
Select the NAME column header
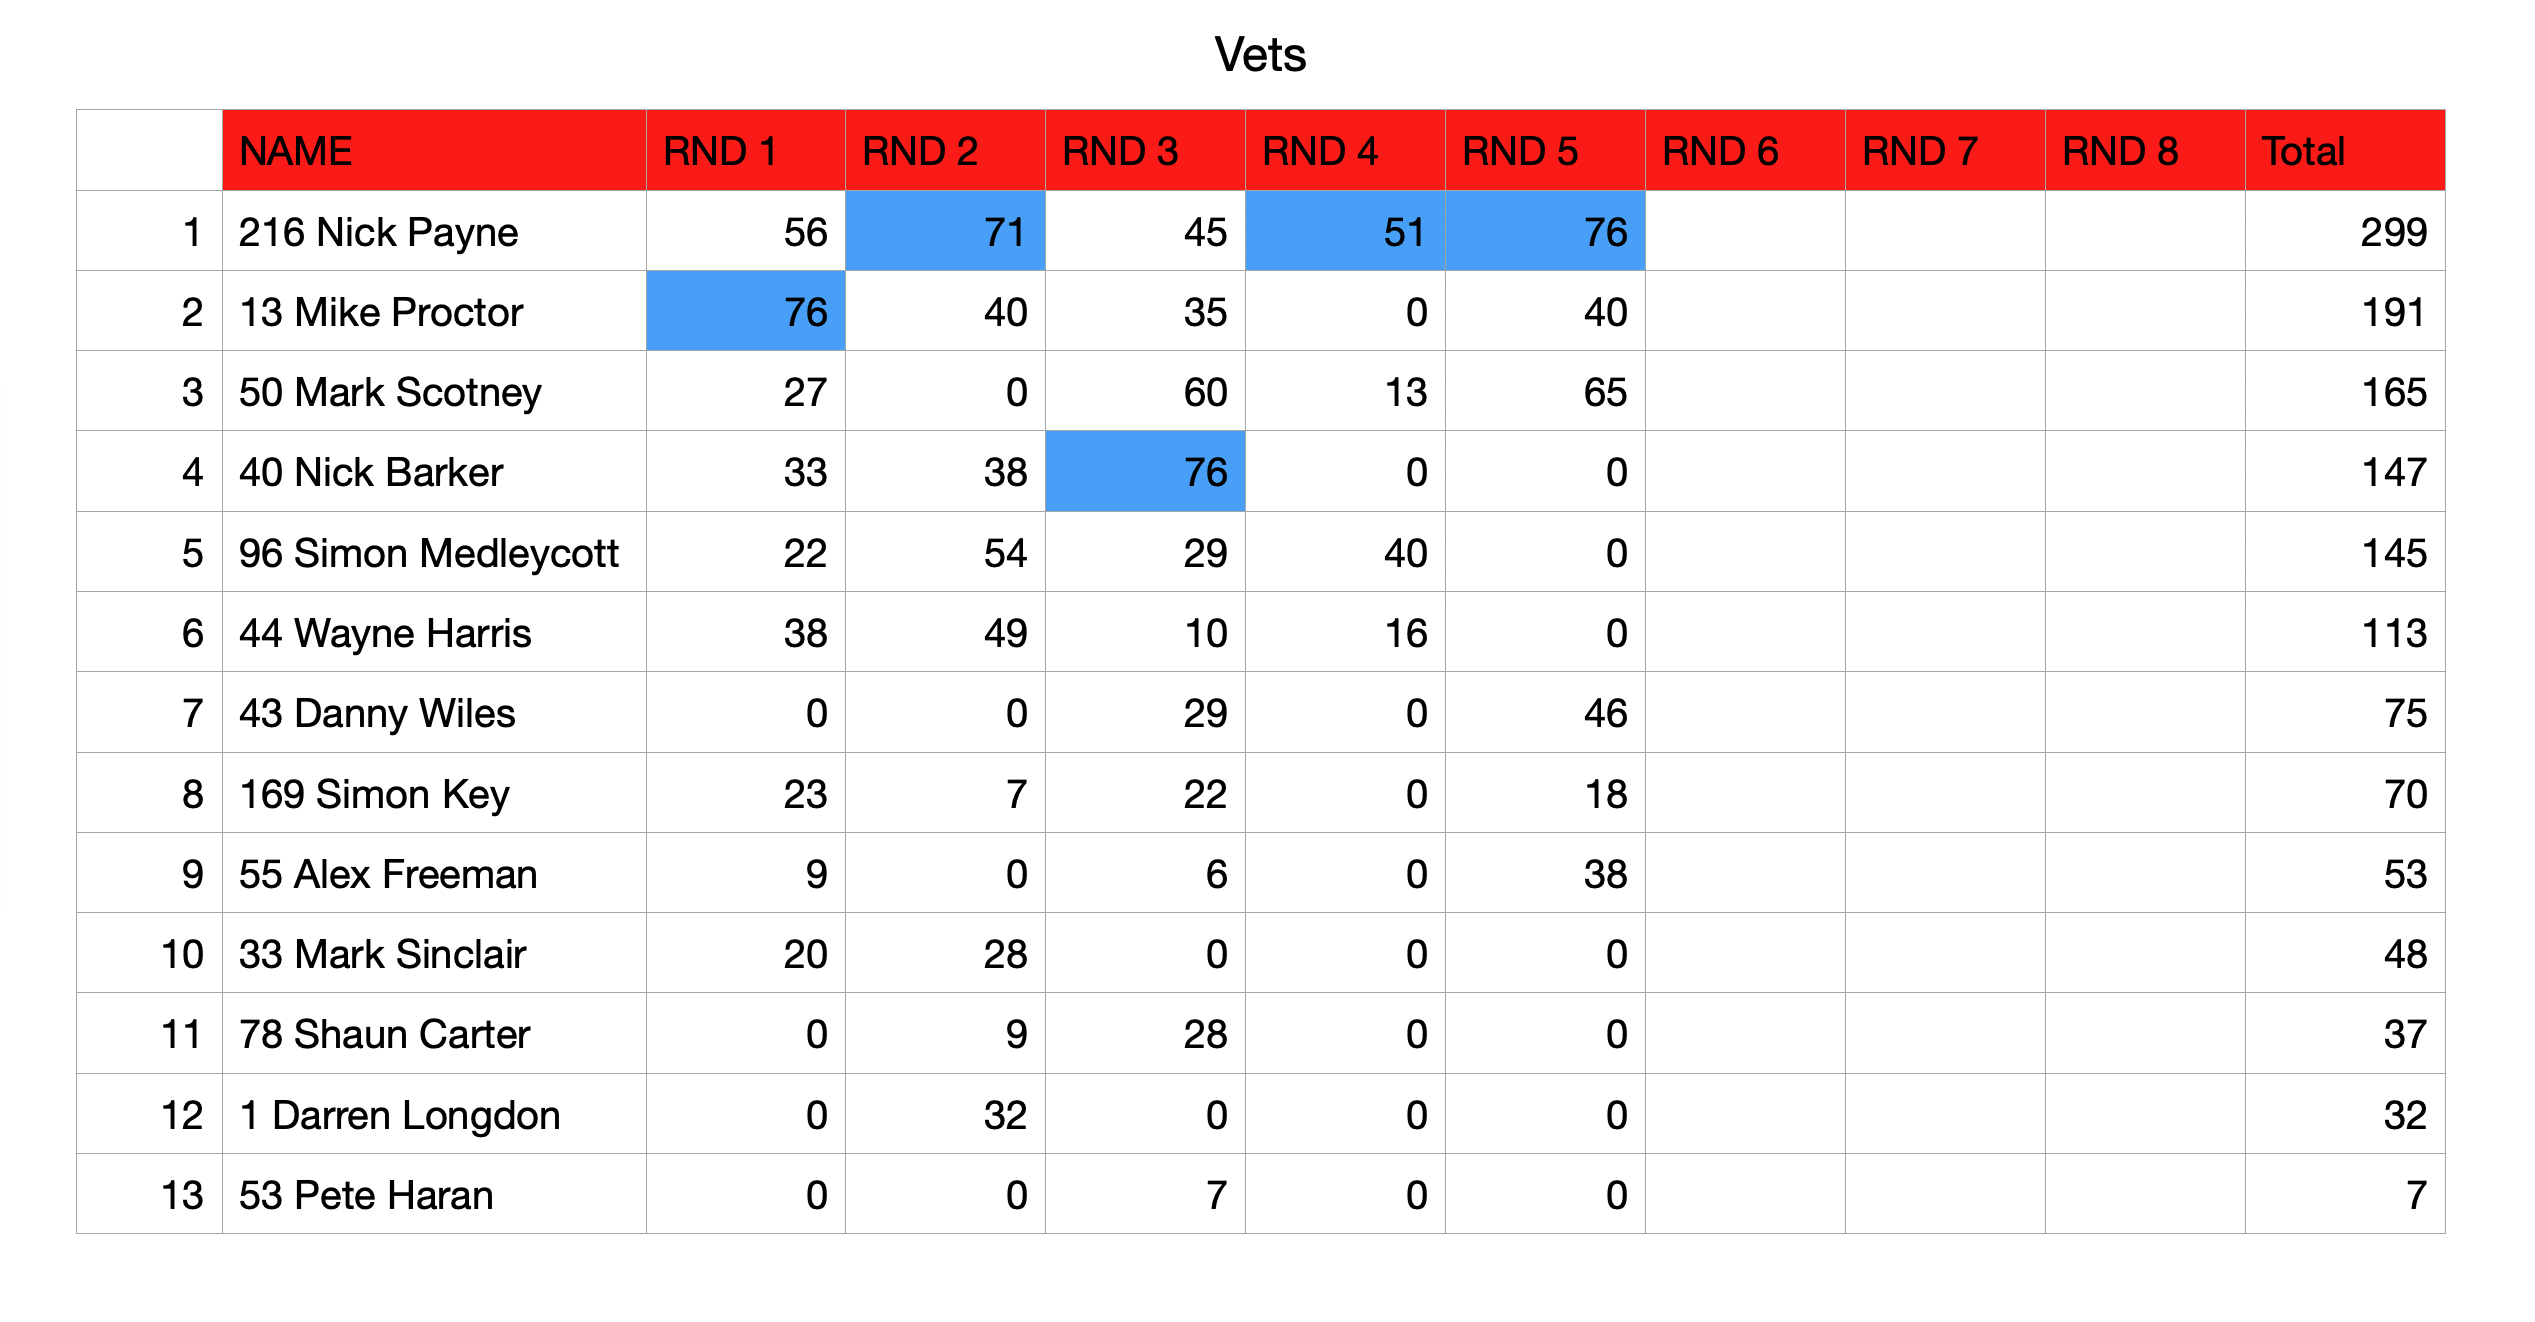[x=434, y=150]
